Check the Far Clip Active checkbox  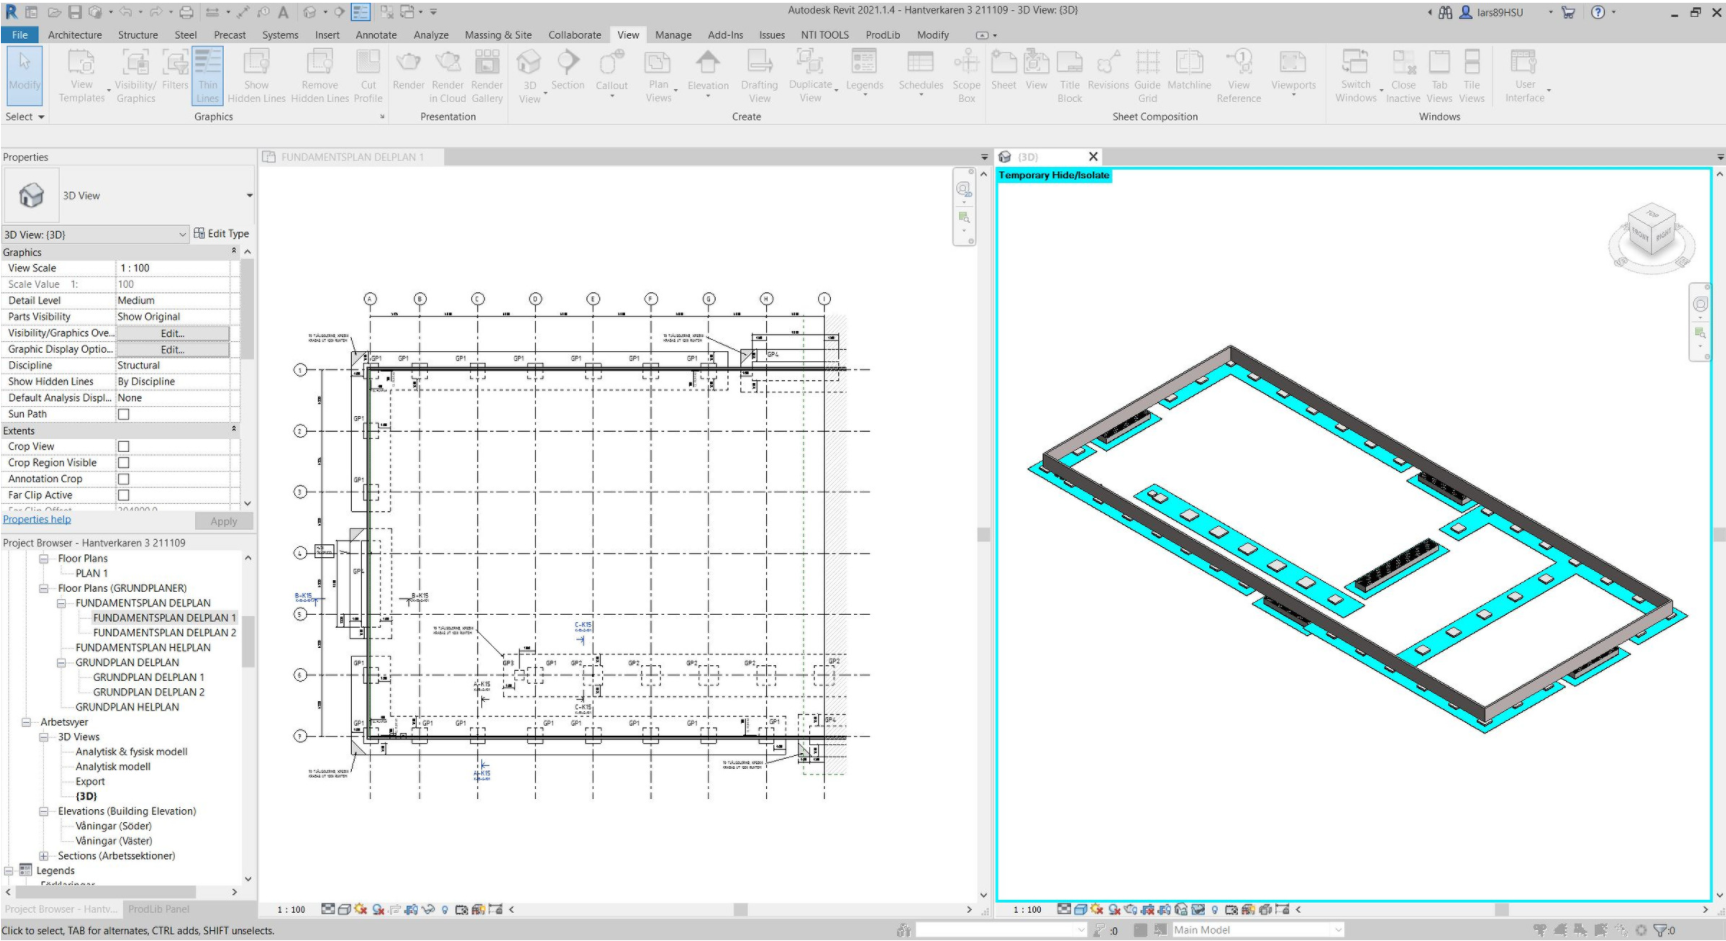[124, 495]
